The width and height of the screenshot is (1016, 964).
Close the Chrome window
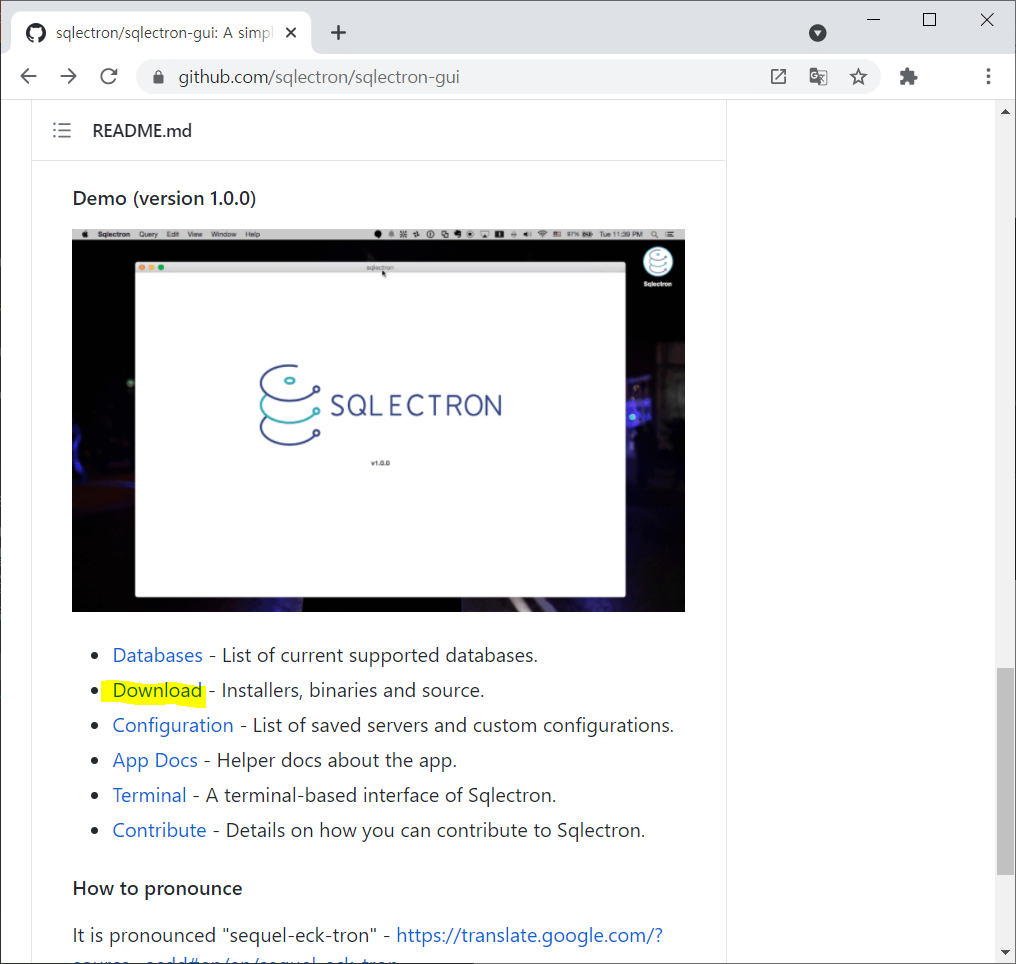point(987,19)
